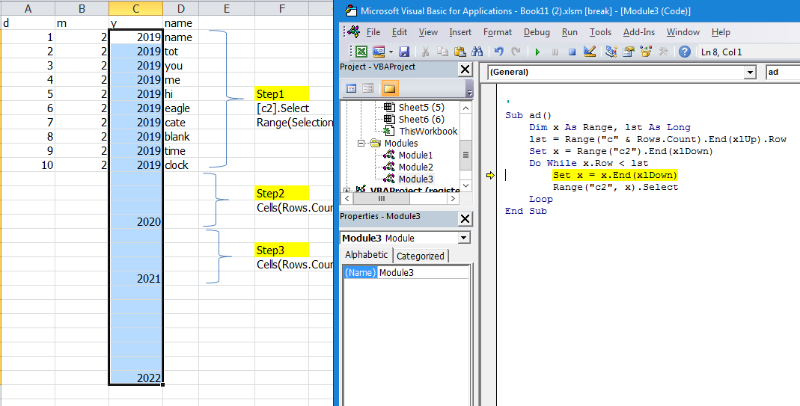Close the Project - VBAProject pane
The width and height of the screenshot is (800, 406).
tap(465, 69)
